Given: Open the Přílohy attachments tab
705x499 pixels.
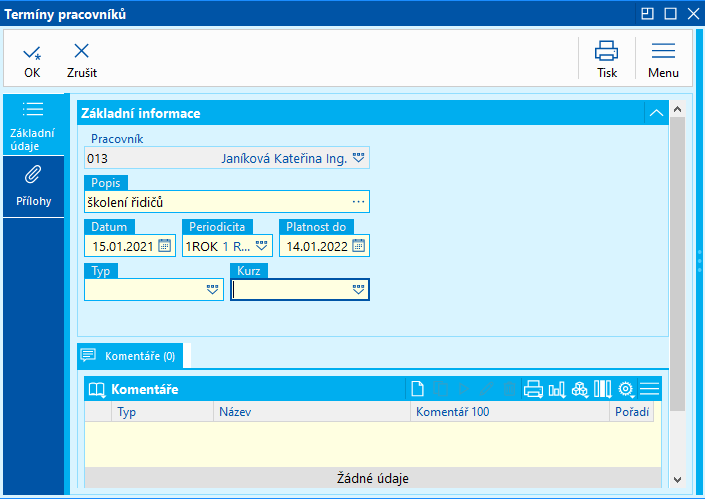Looking at the screenshot, I should [x=33, y=187].
